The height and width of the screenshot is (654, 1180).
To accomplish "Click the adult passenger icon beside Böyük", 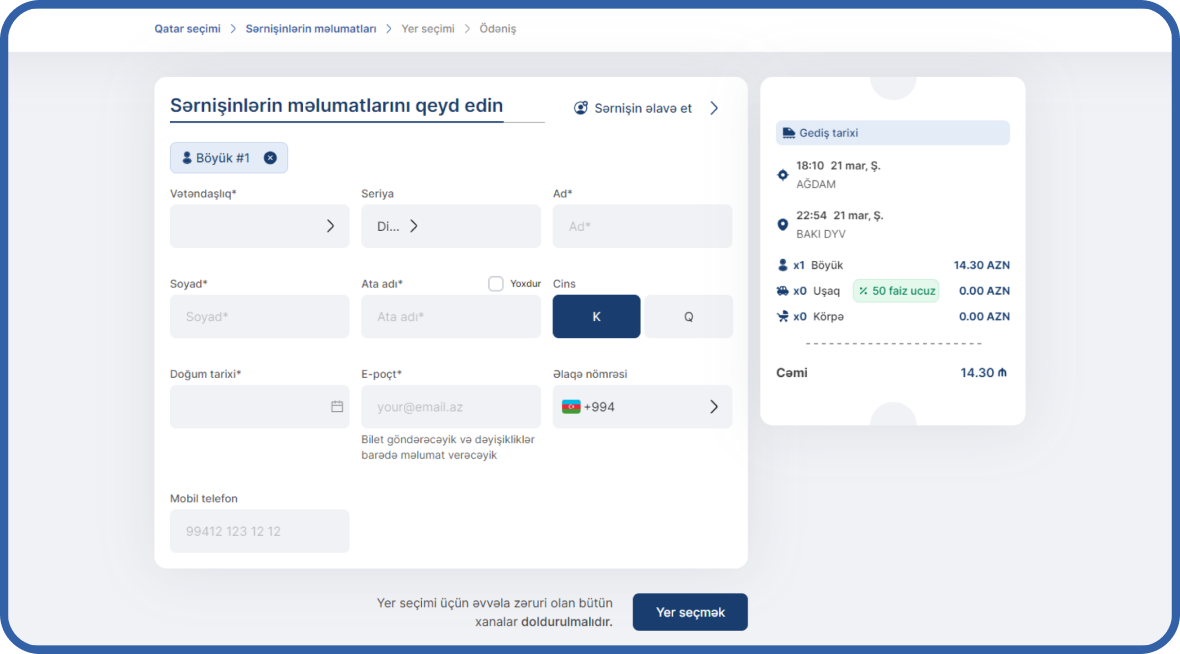I will tap(783, 266).
